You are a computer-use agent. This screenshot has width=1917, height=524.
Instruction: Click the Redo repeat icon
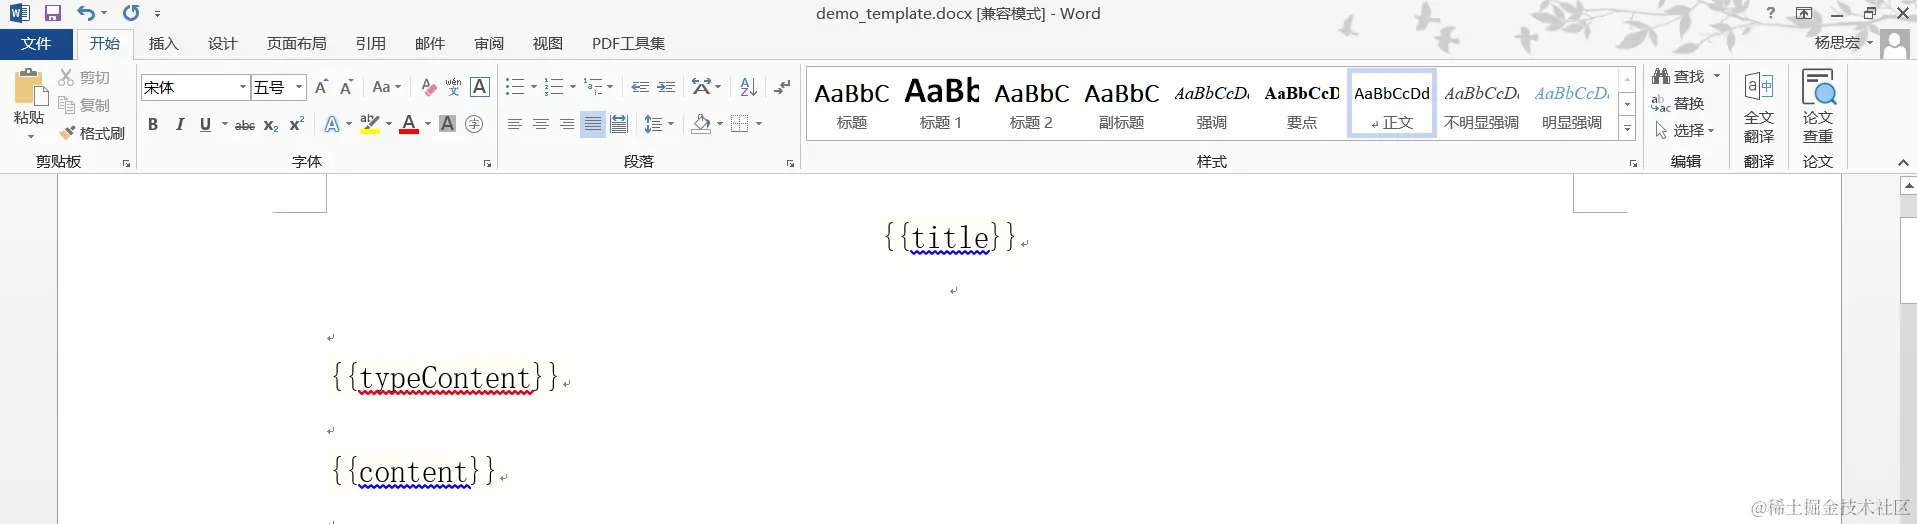tap(131, 13)
